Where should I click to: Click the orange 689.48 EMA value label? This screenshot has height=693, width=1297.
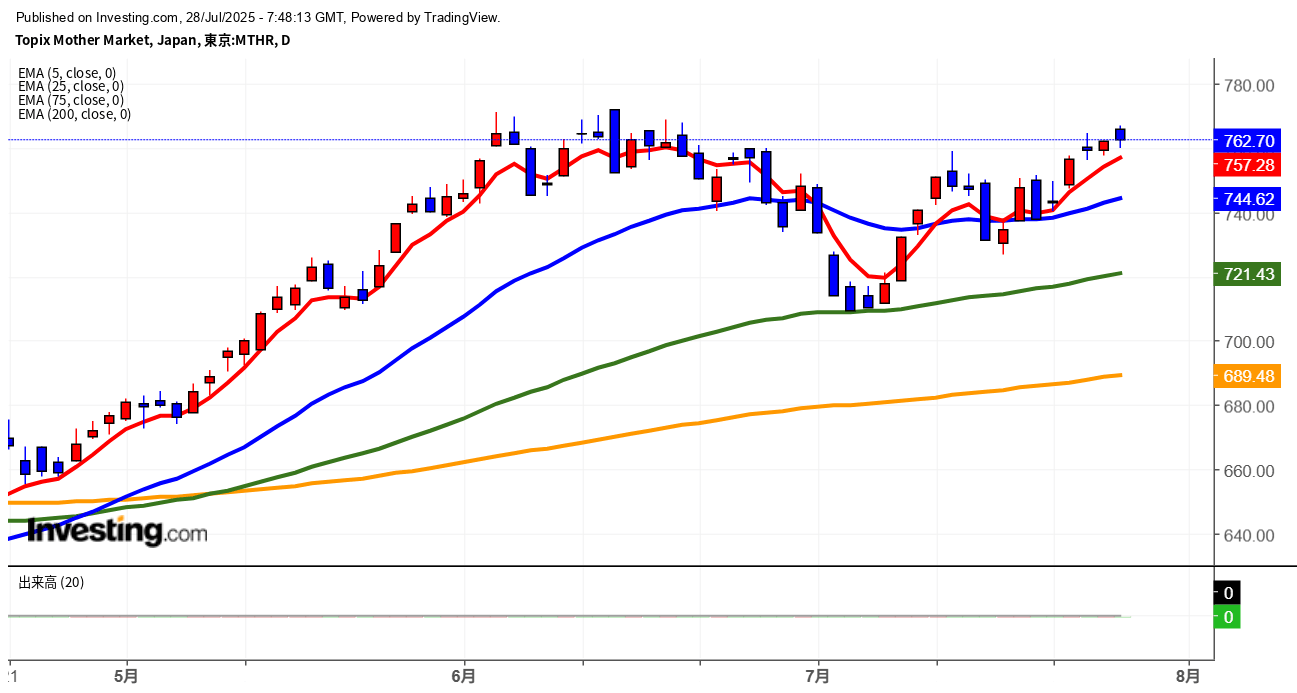click(x=1246, y=376)
